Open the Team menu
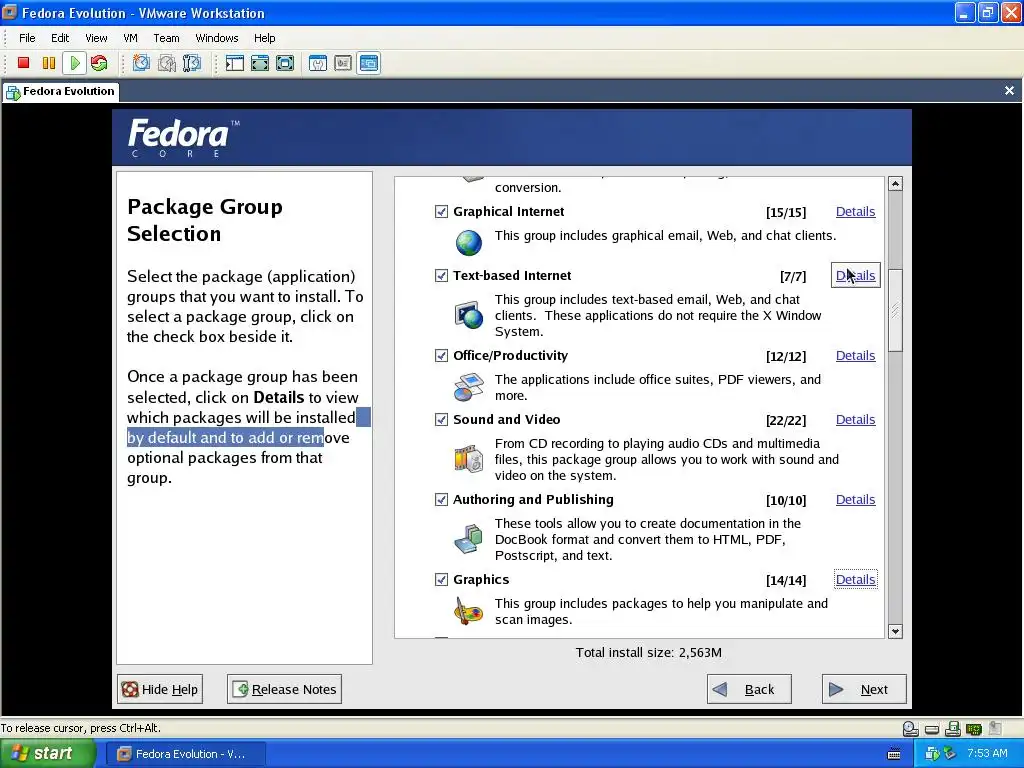 (167, 38)
